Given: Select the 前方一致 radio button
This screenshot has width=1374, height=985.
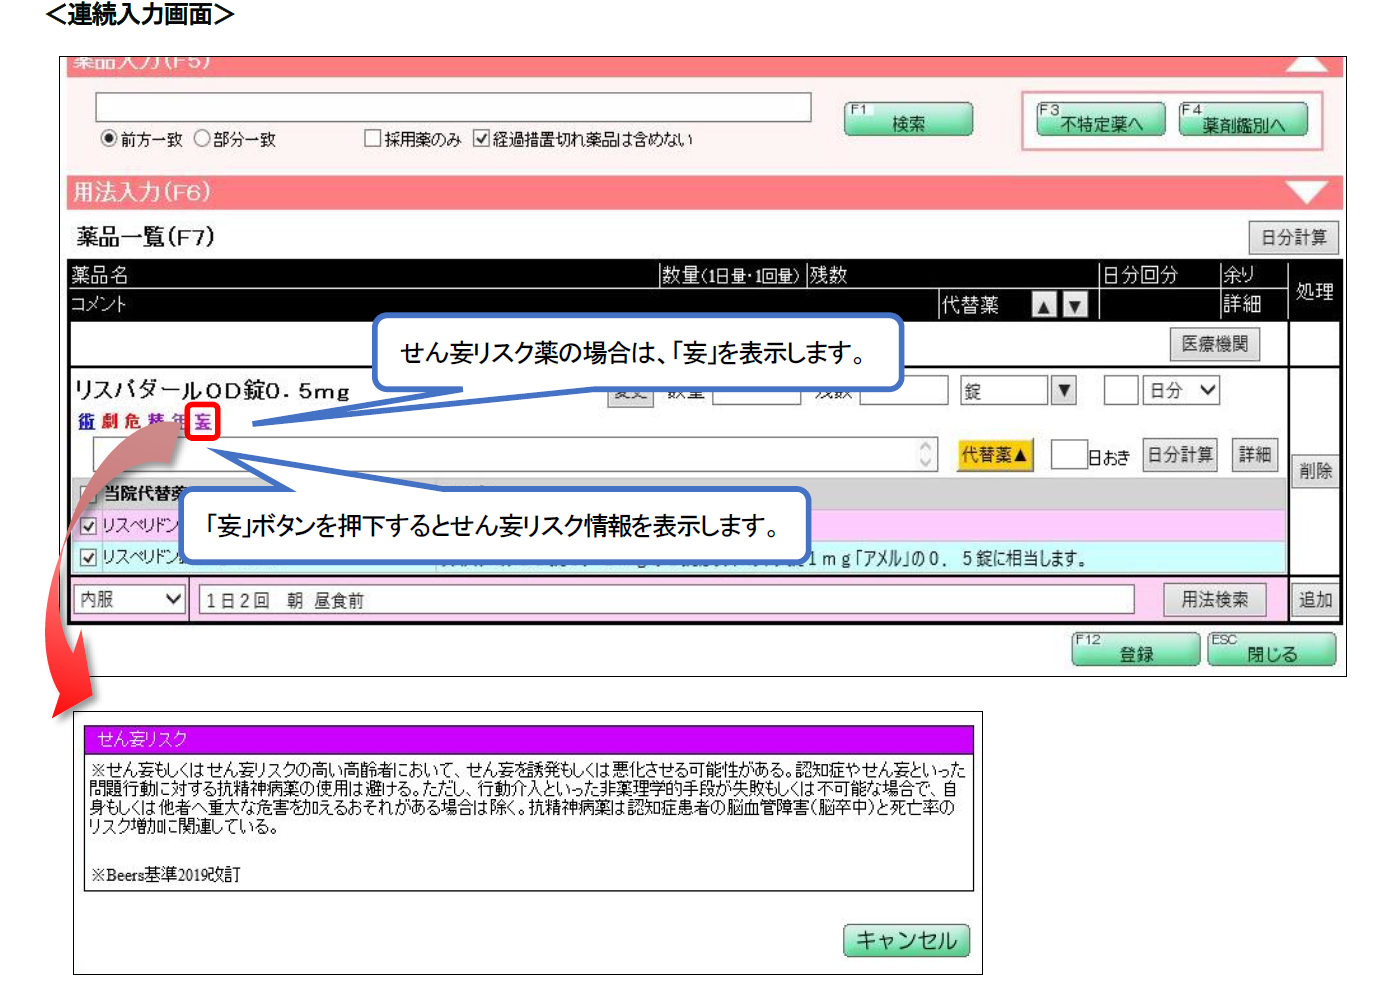Looking at the screenshot, I should [109, 139].
